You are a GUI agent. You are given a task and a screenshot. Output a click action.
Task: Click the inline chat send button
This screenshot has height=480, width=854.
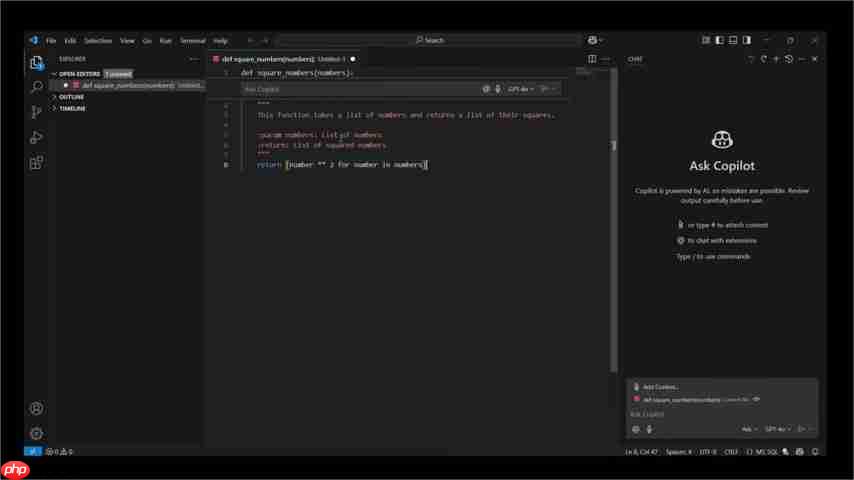point(545,89)
